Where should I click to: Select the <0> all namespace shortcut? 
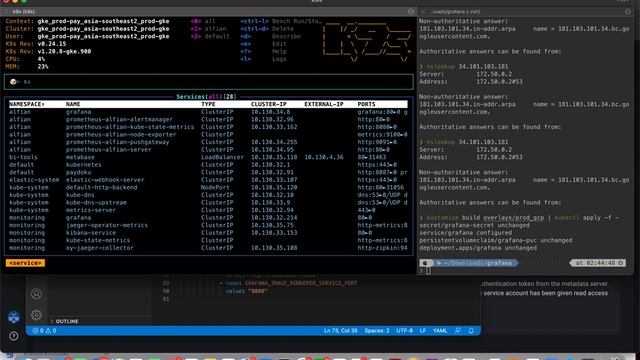point(203,21)
